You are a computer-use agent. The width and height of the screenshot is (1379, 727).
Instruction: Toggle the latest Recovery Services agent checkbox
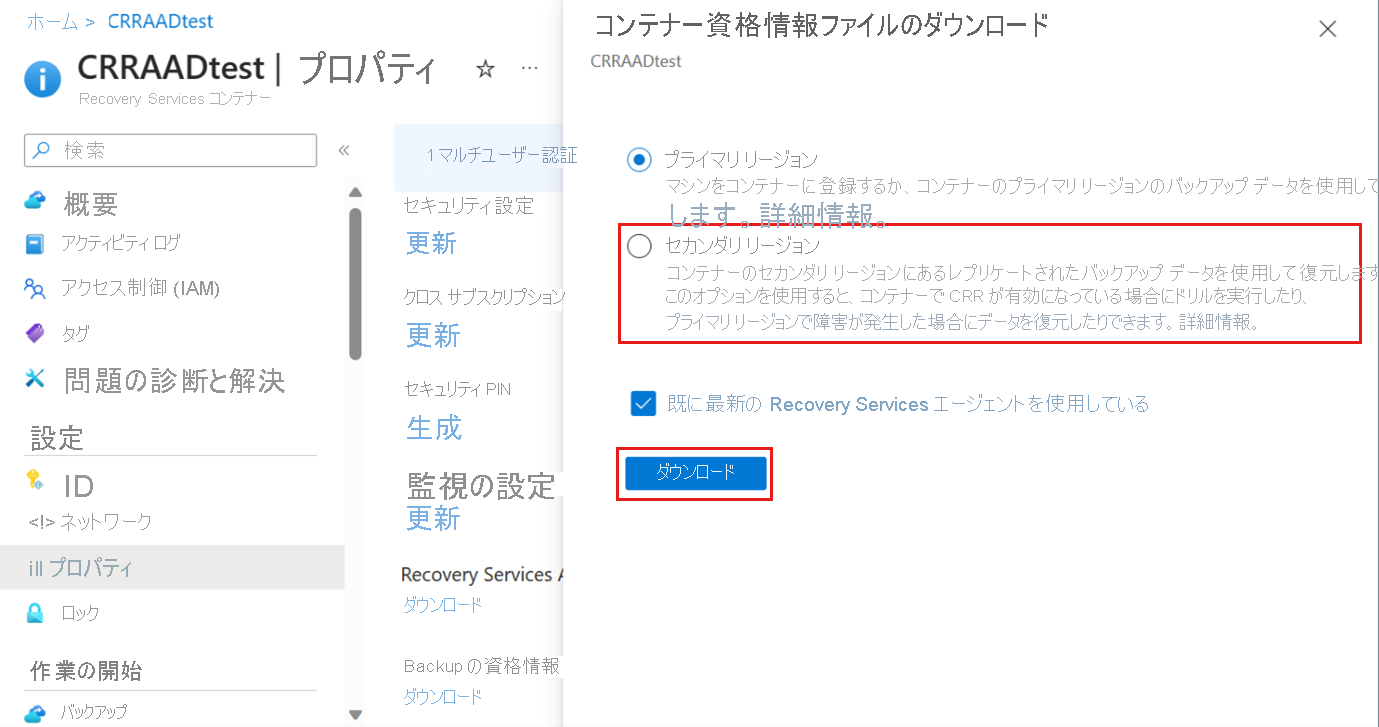point(643,403)
